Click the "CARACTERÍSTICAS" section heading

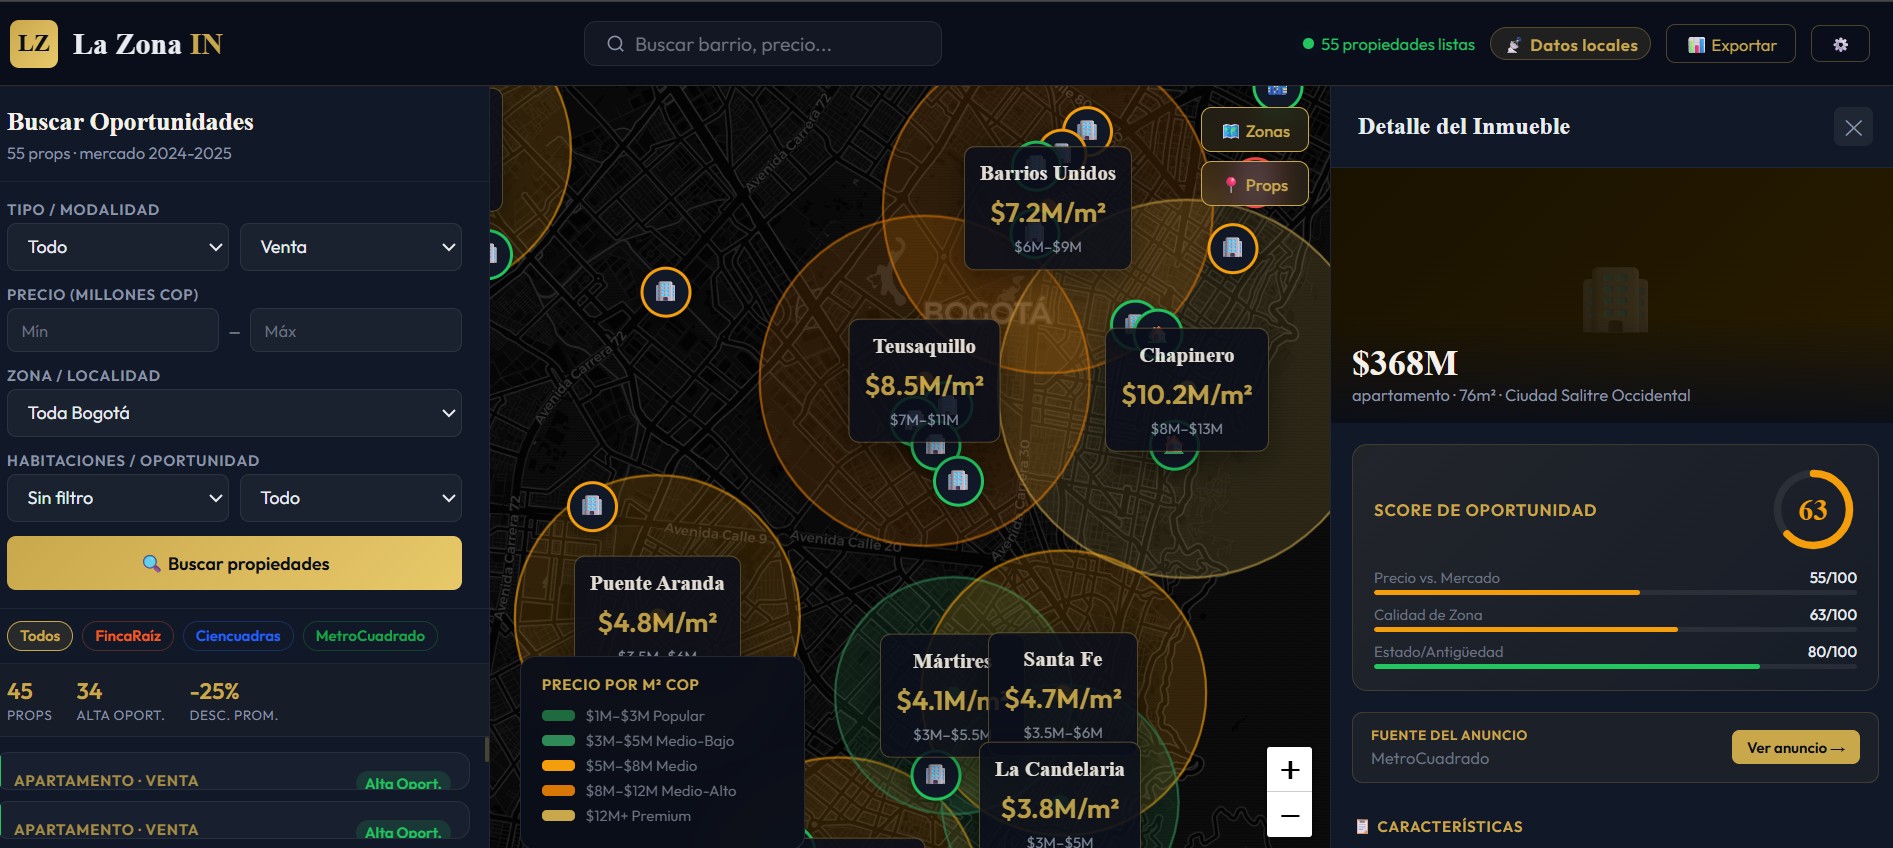tap(1449, 827)
